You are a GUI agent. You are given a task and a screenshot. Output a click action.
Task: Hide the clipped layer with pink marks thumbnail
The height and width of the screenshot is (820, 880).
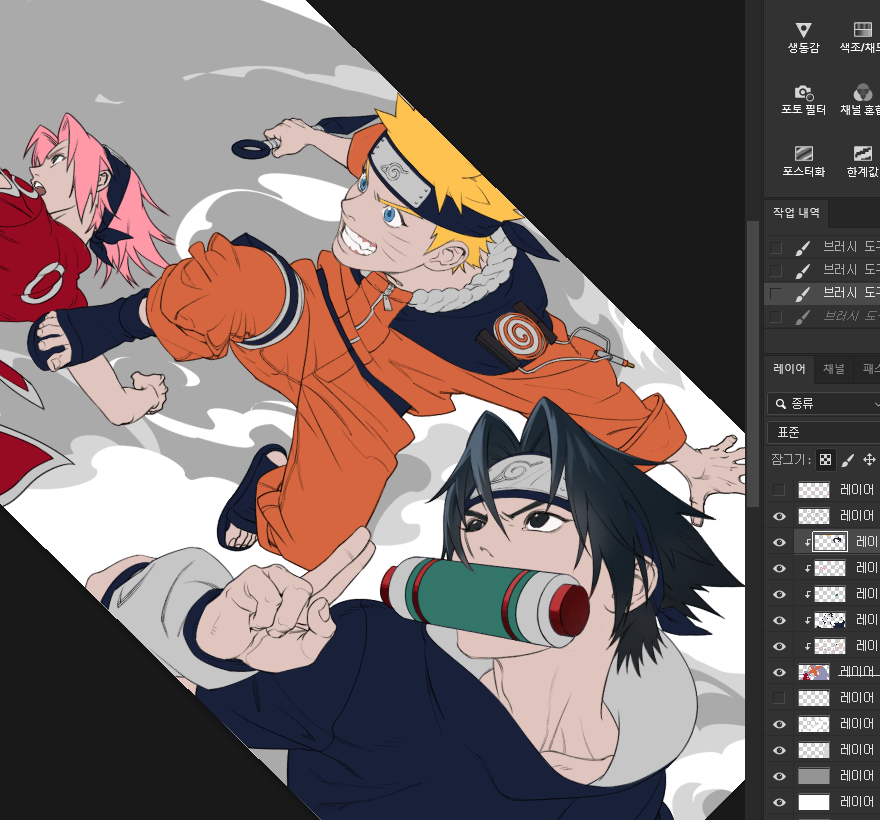(x=779, y=568)
